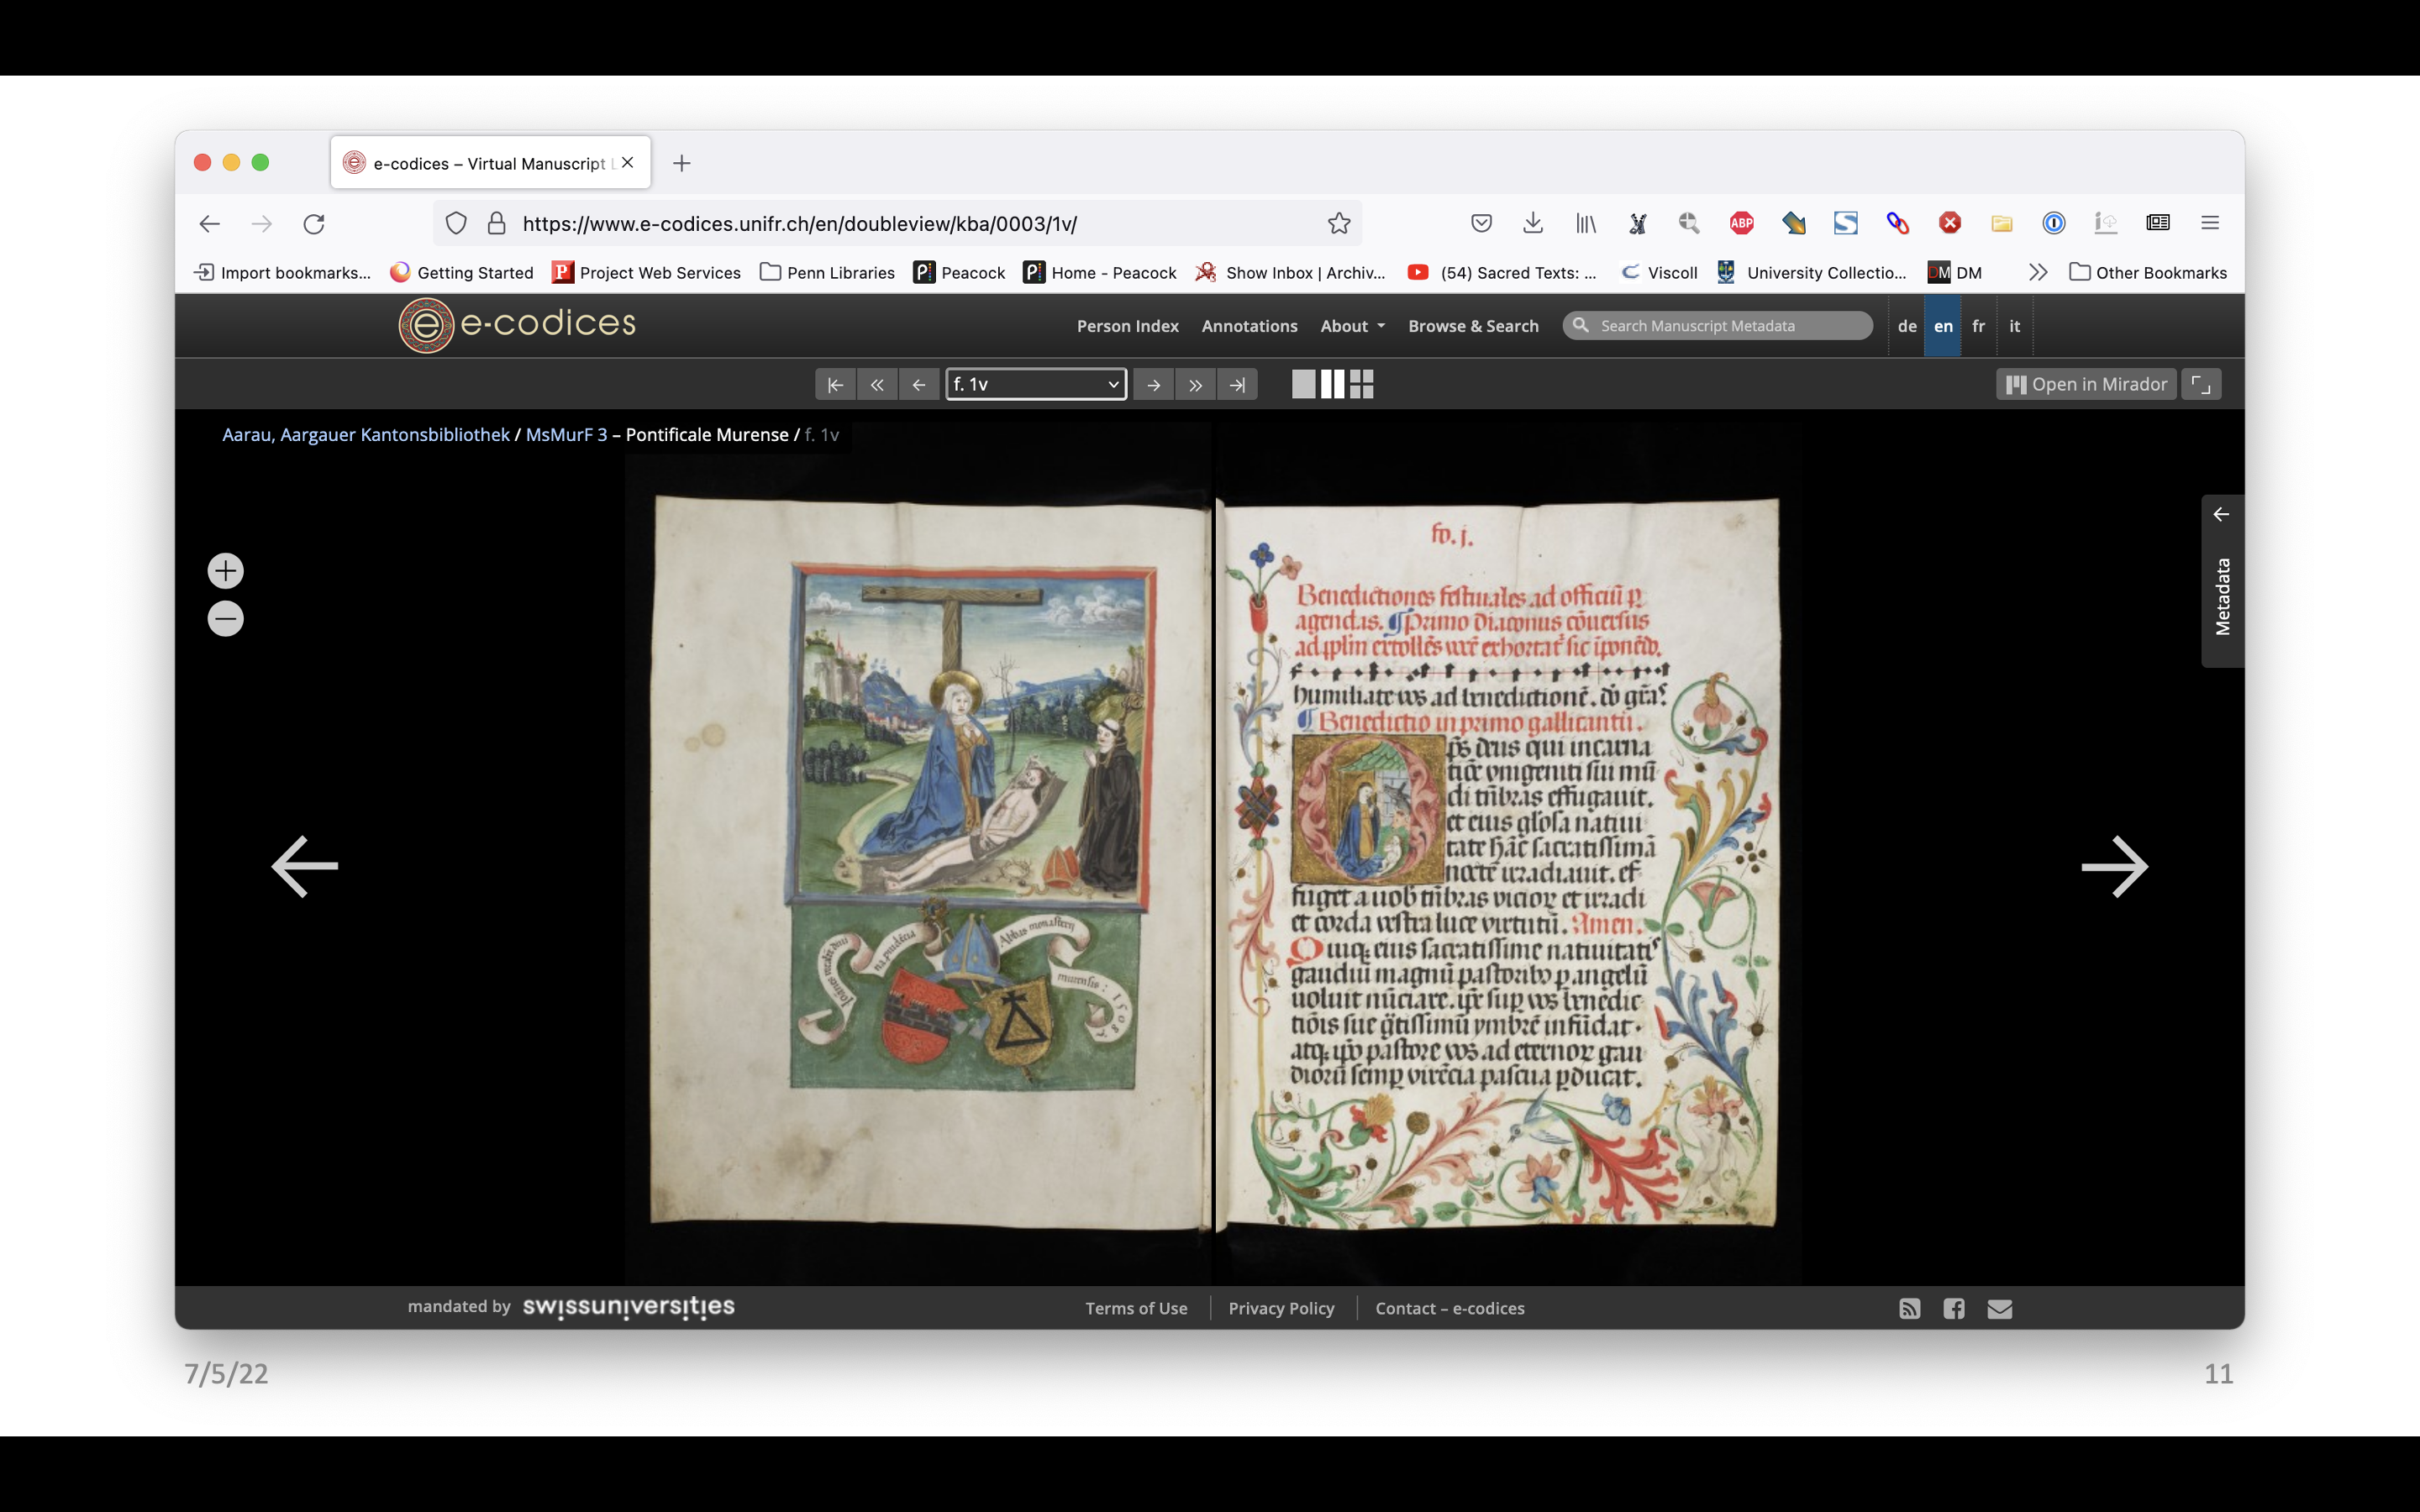Focus the Search Manuscript Metadata field
The height and width of the screenshot is (1512, 2420).
1717,326
